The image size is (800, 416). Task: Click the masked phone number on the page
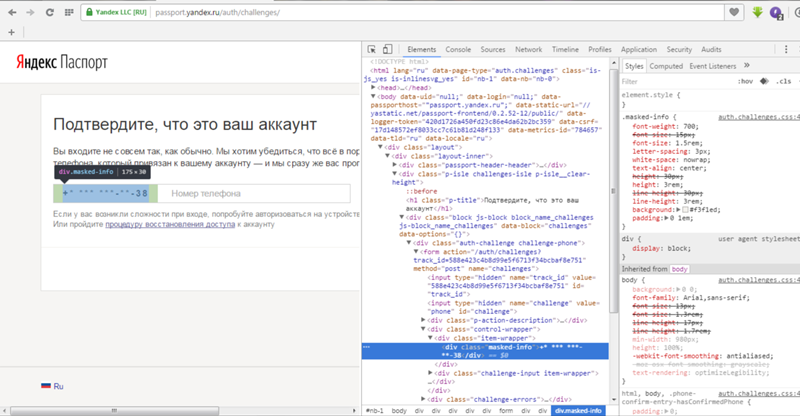pyautogui.click(x=105, y=193)
